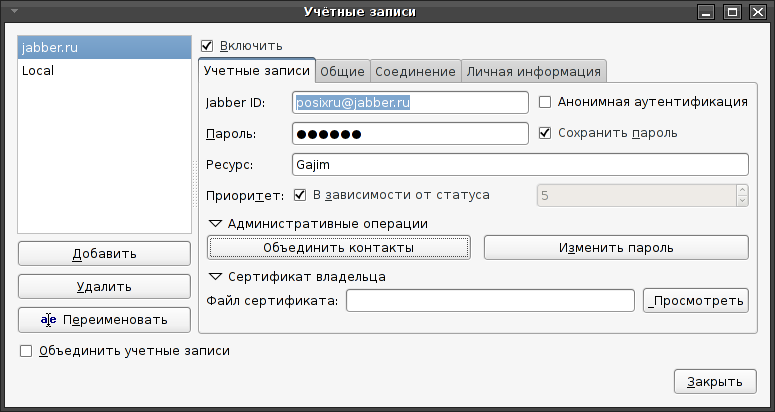
Task: Maximize the Учётные записи window
Action: pos(732,12)
